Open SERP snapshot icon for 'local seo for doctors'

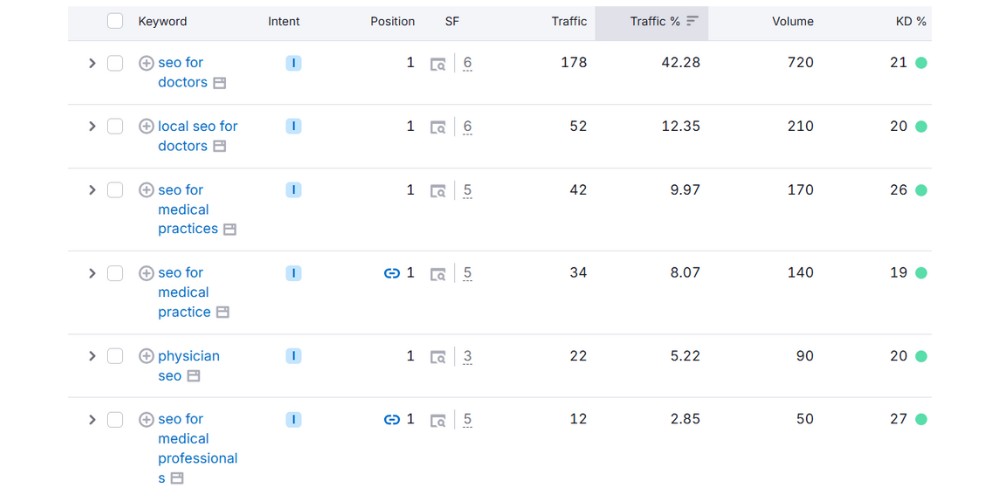click(438, 127)
